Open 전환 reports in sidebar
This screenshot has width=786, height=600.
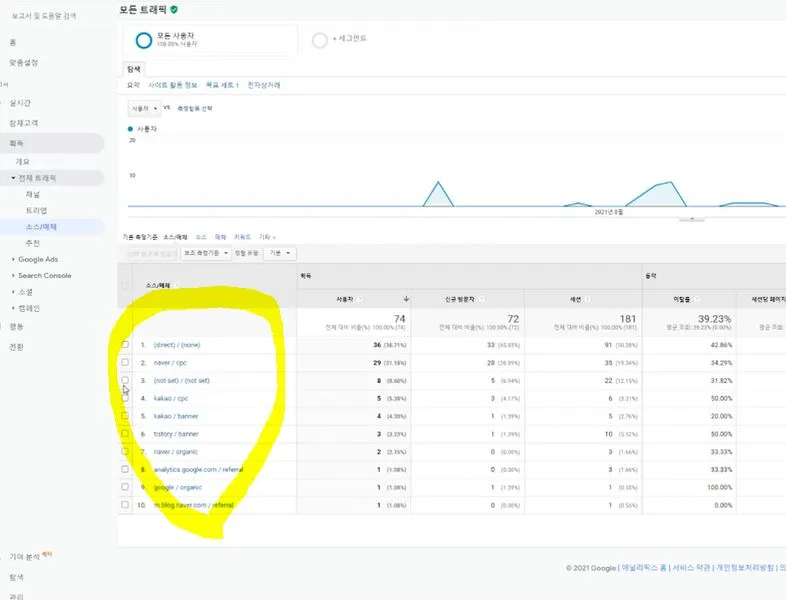pos(16,346)
